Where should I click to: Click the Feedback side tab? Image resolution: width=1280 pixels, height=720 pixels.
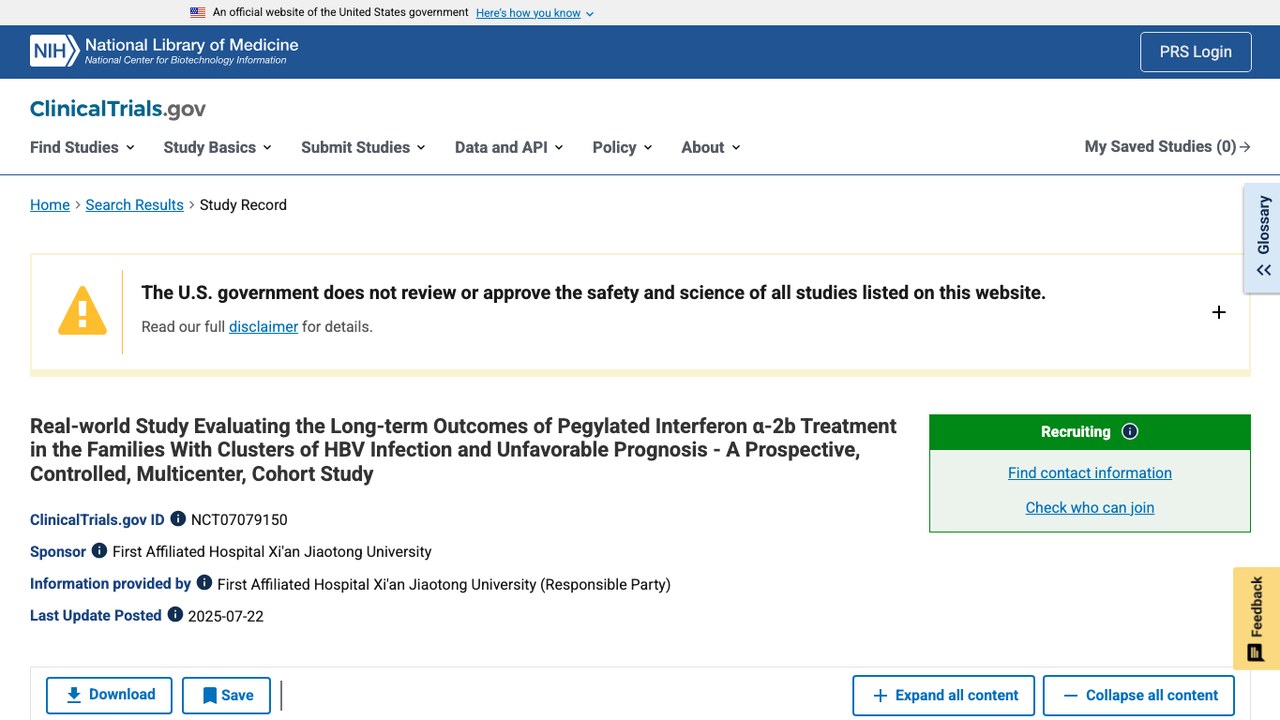1257,619
